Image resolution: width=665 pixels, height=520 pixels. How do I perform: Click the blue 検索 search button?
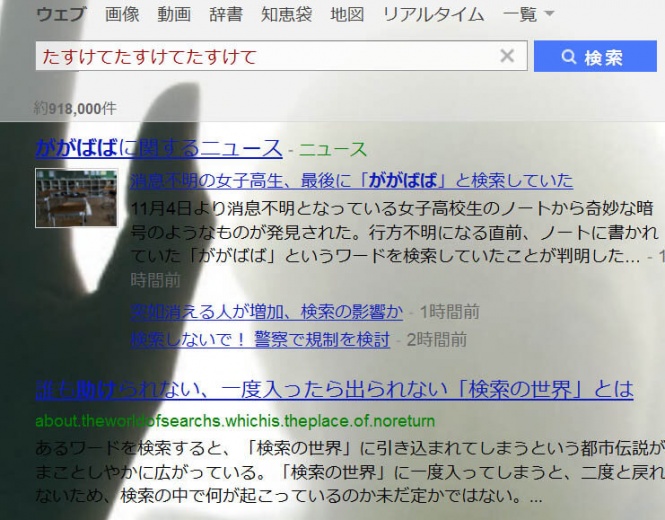coord(595,56)
